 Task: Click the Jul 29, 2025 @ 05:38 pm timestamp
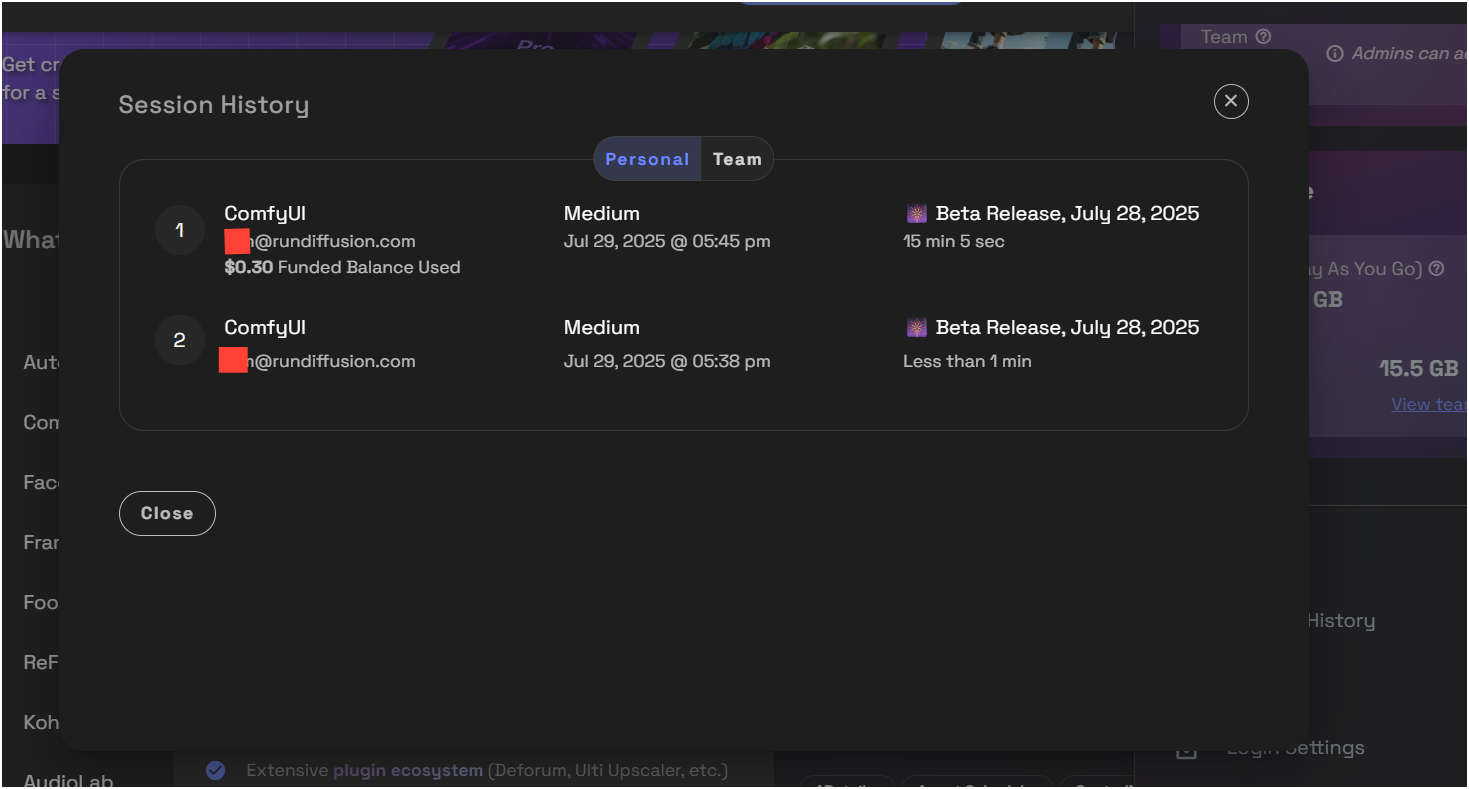pos(667,361)
